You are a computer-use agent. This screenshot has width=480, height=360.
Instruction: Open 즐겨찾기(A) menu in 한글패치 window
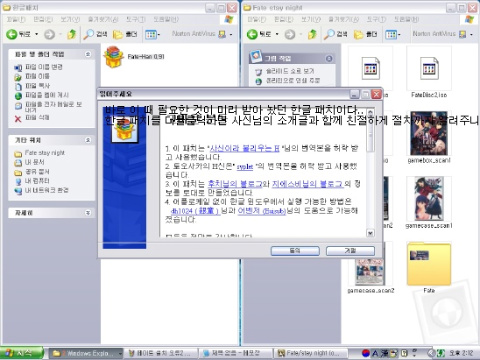pyautogui.click(x=103, y=20)
